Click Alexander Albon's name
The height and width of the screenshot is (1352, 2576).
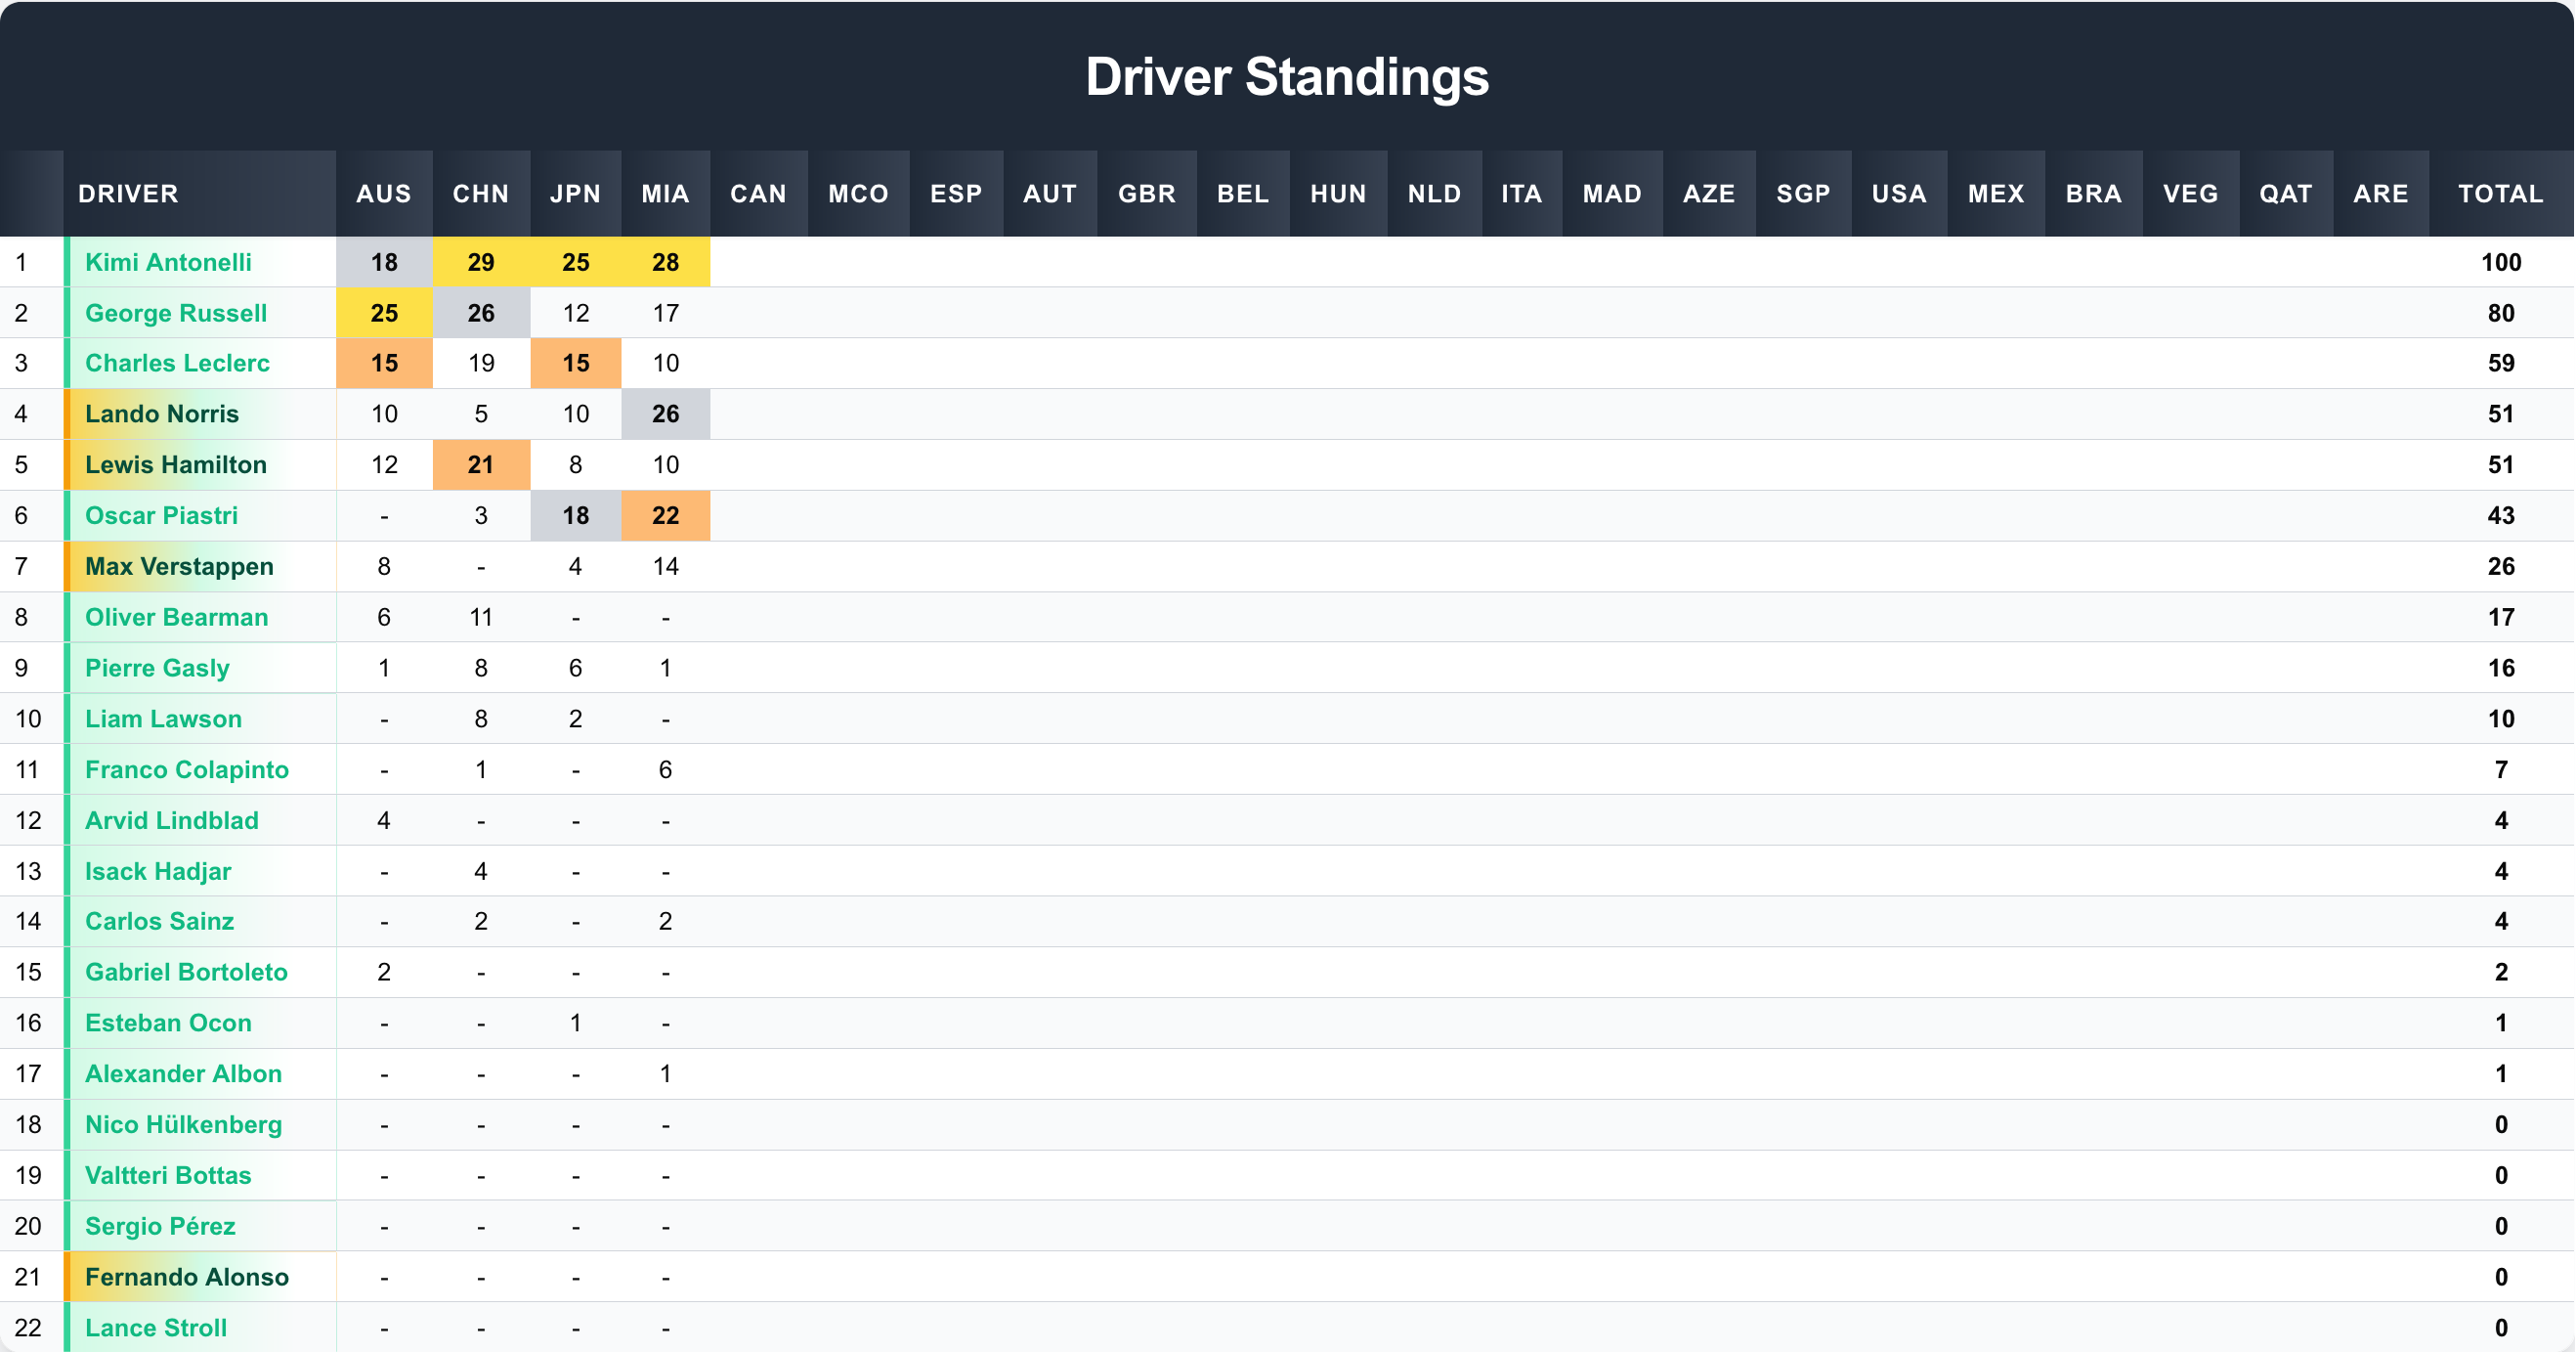(x=183, y=1074)
